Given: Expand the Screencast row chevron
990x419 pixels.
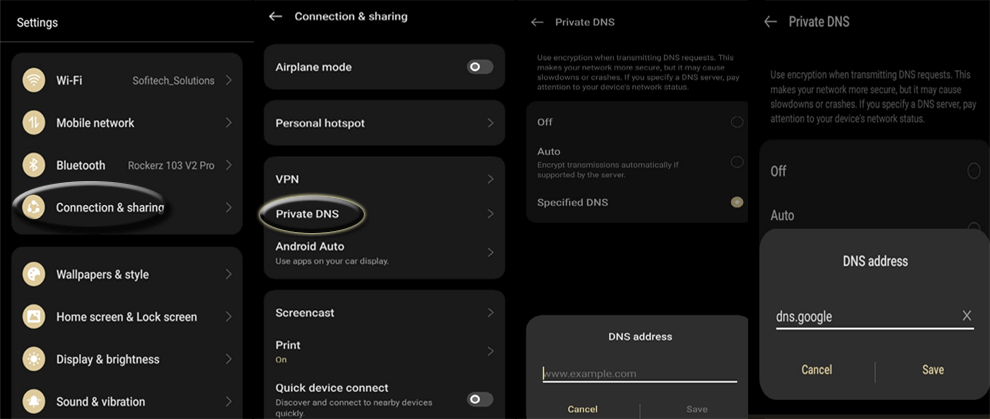Looking at the screenshot, I should point(490,313).
